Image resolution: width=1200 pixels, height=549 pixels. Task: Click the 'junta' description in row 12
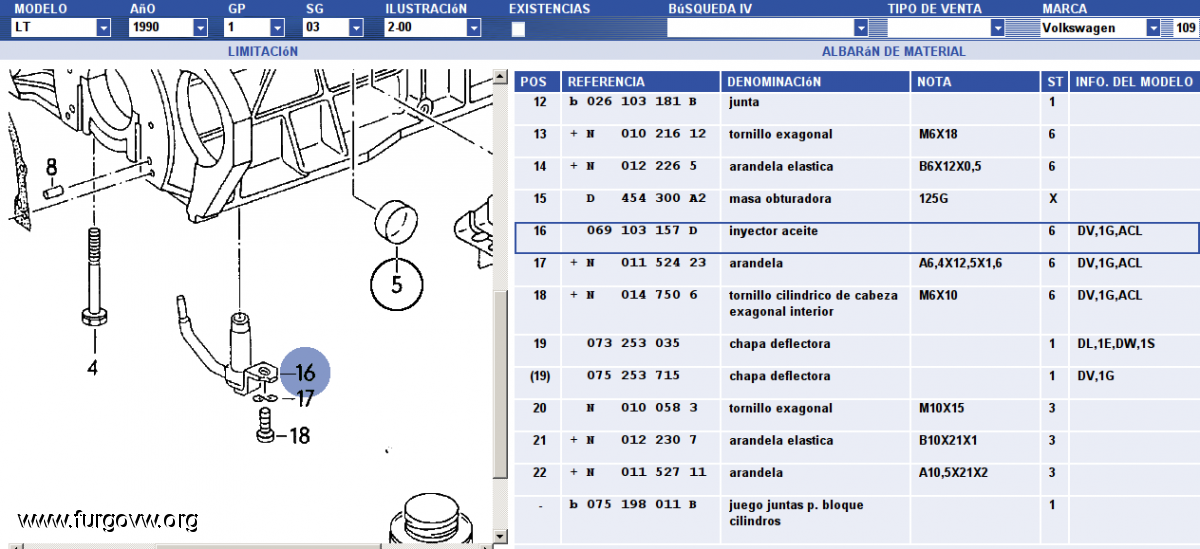tap(744, 102)
